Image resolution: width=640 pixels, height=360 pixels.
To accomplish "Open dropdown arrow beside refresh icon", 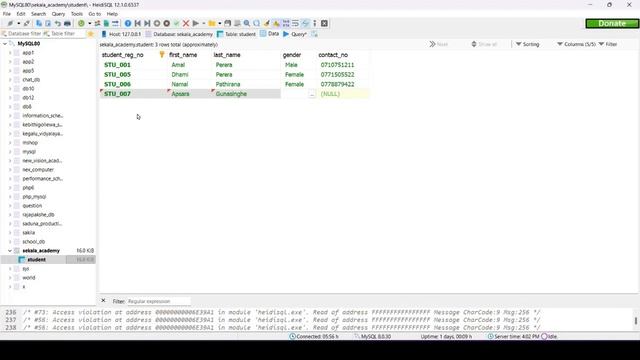I will [x=89, y=24].
